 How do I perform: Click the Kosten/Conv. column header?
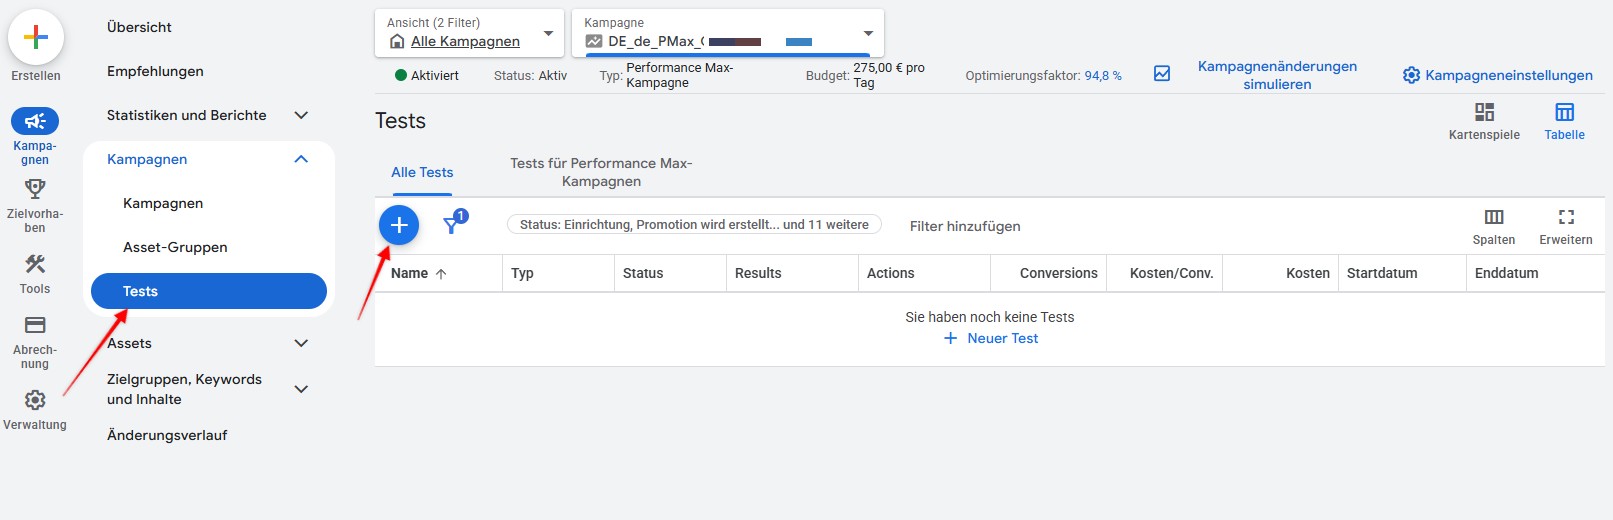[1171, 273]
